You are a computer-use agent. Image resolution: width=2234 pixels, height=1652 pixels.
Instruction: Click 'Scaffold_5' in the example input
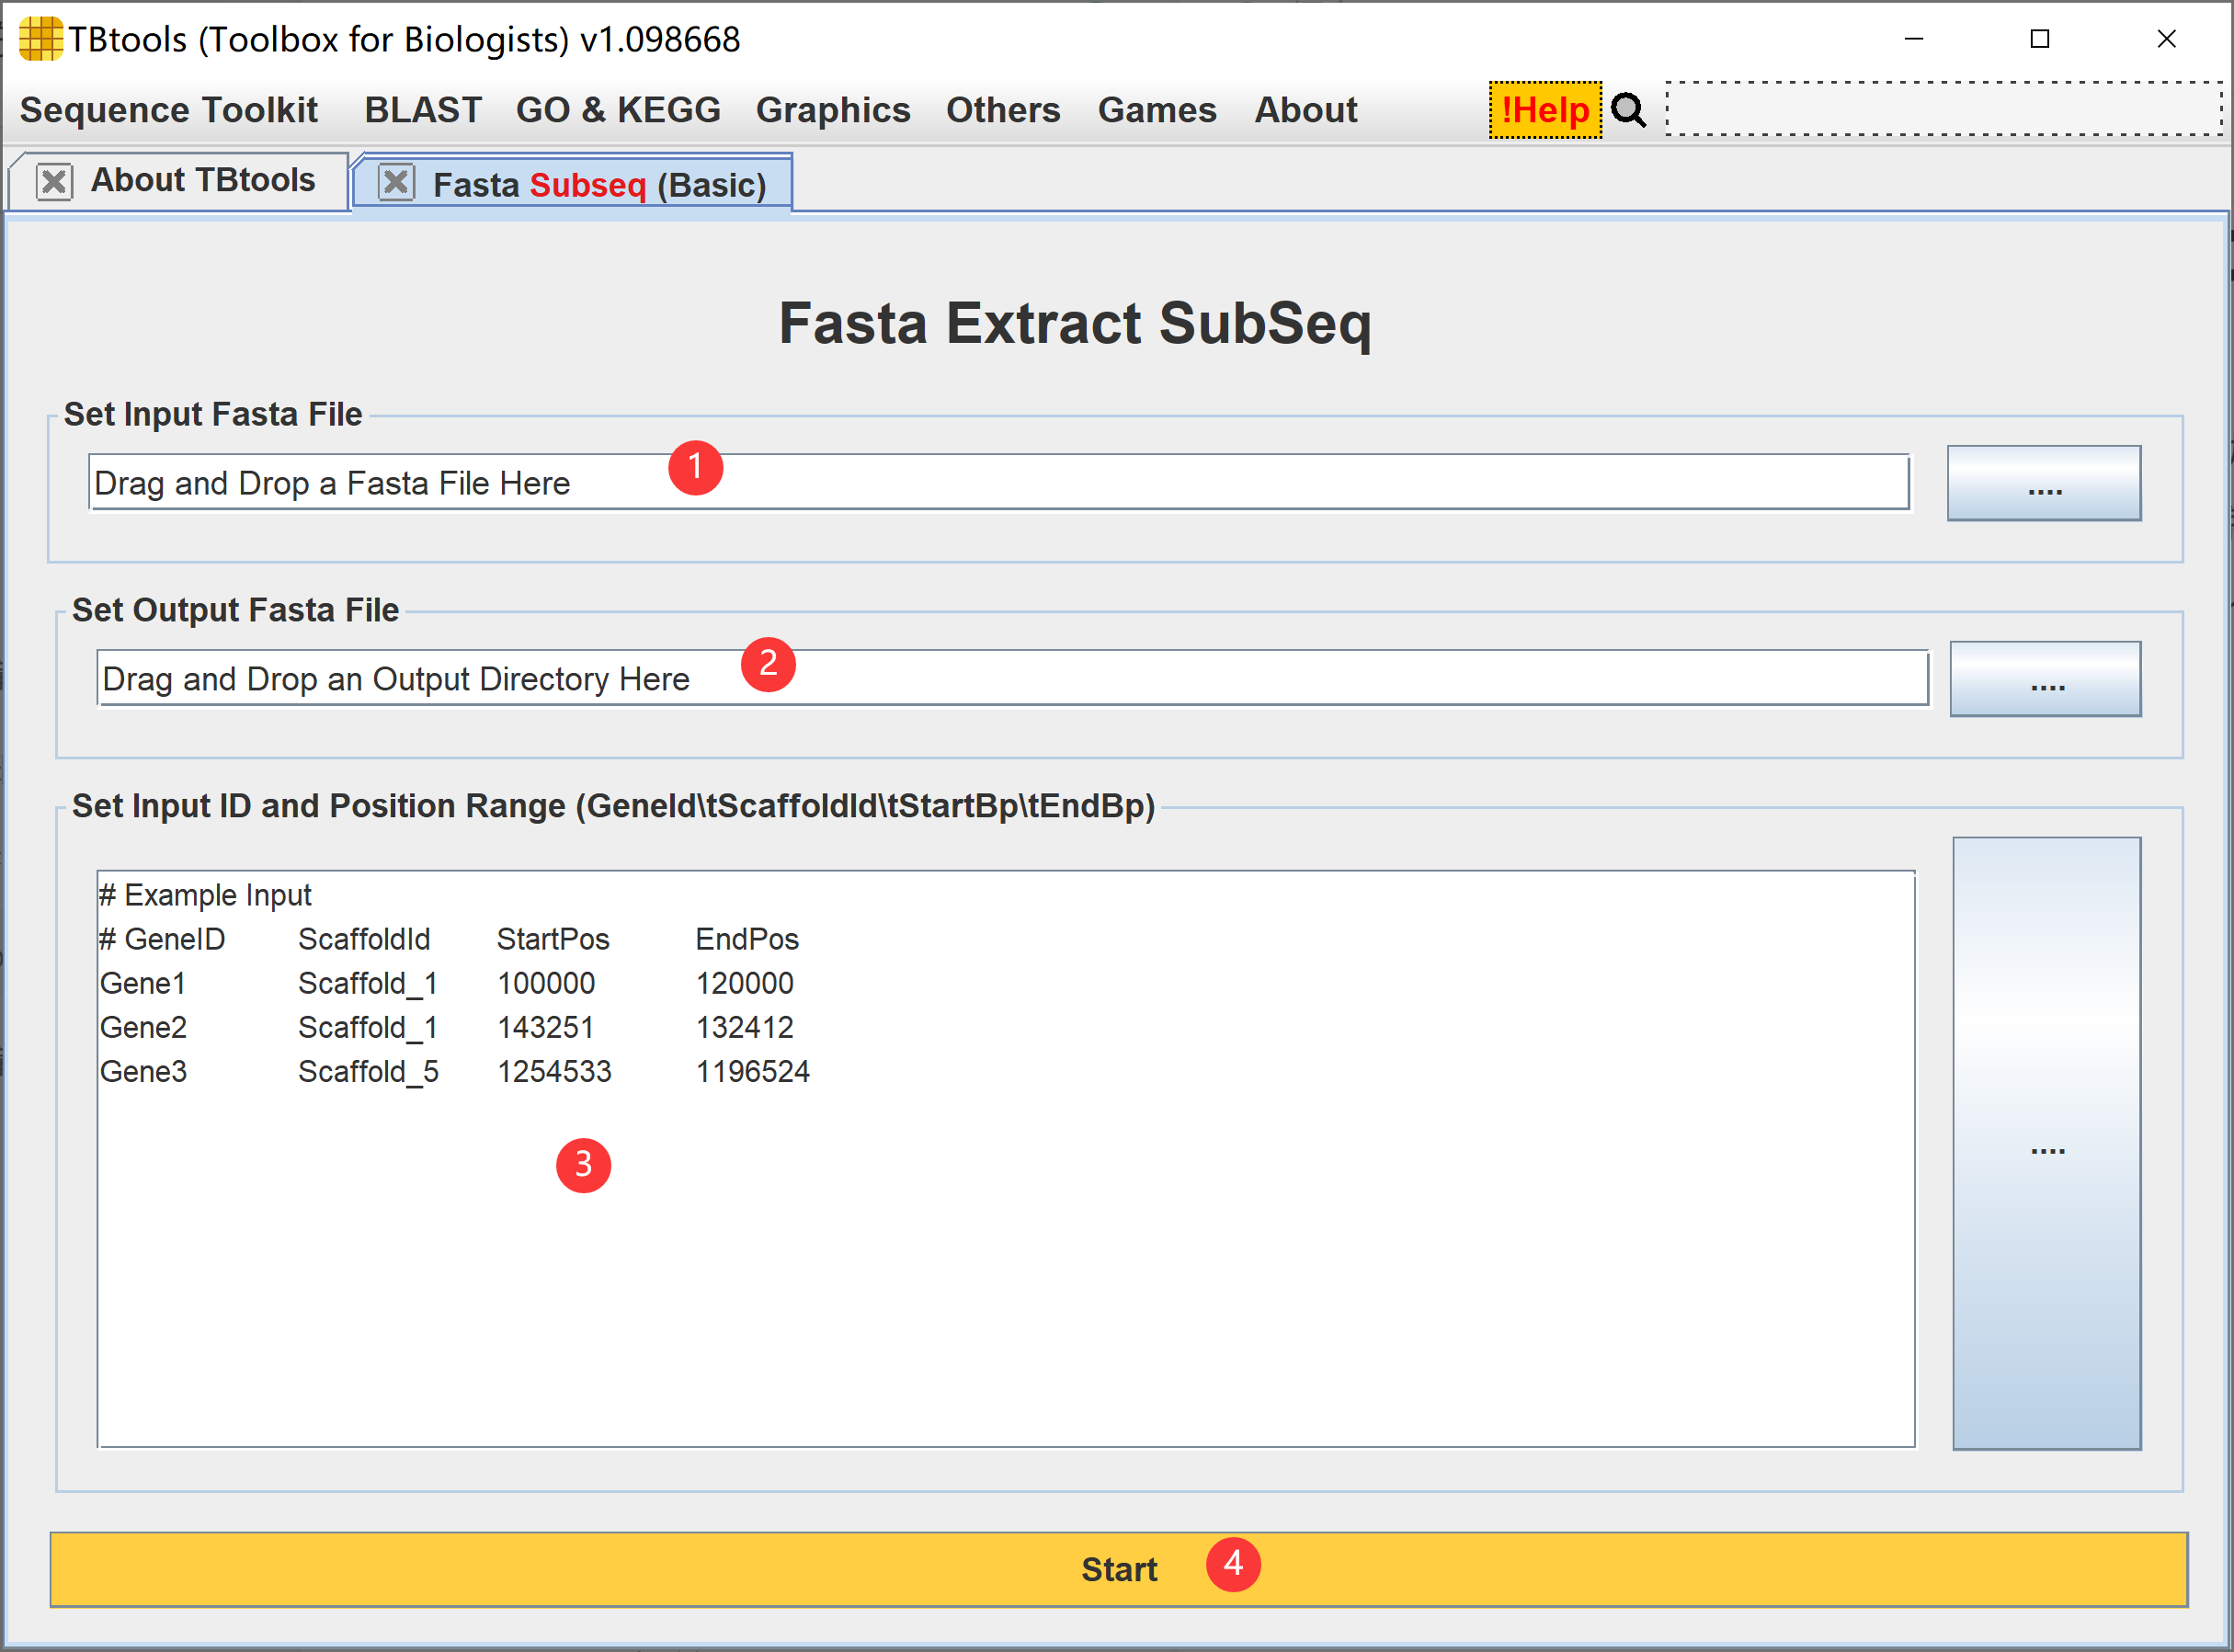pos(368,1072)
